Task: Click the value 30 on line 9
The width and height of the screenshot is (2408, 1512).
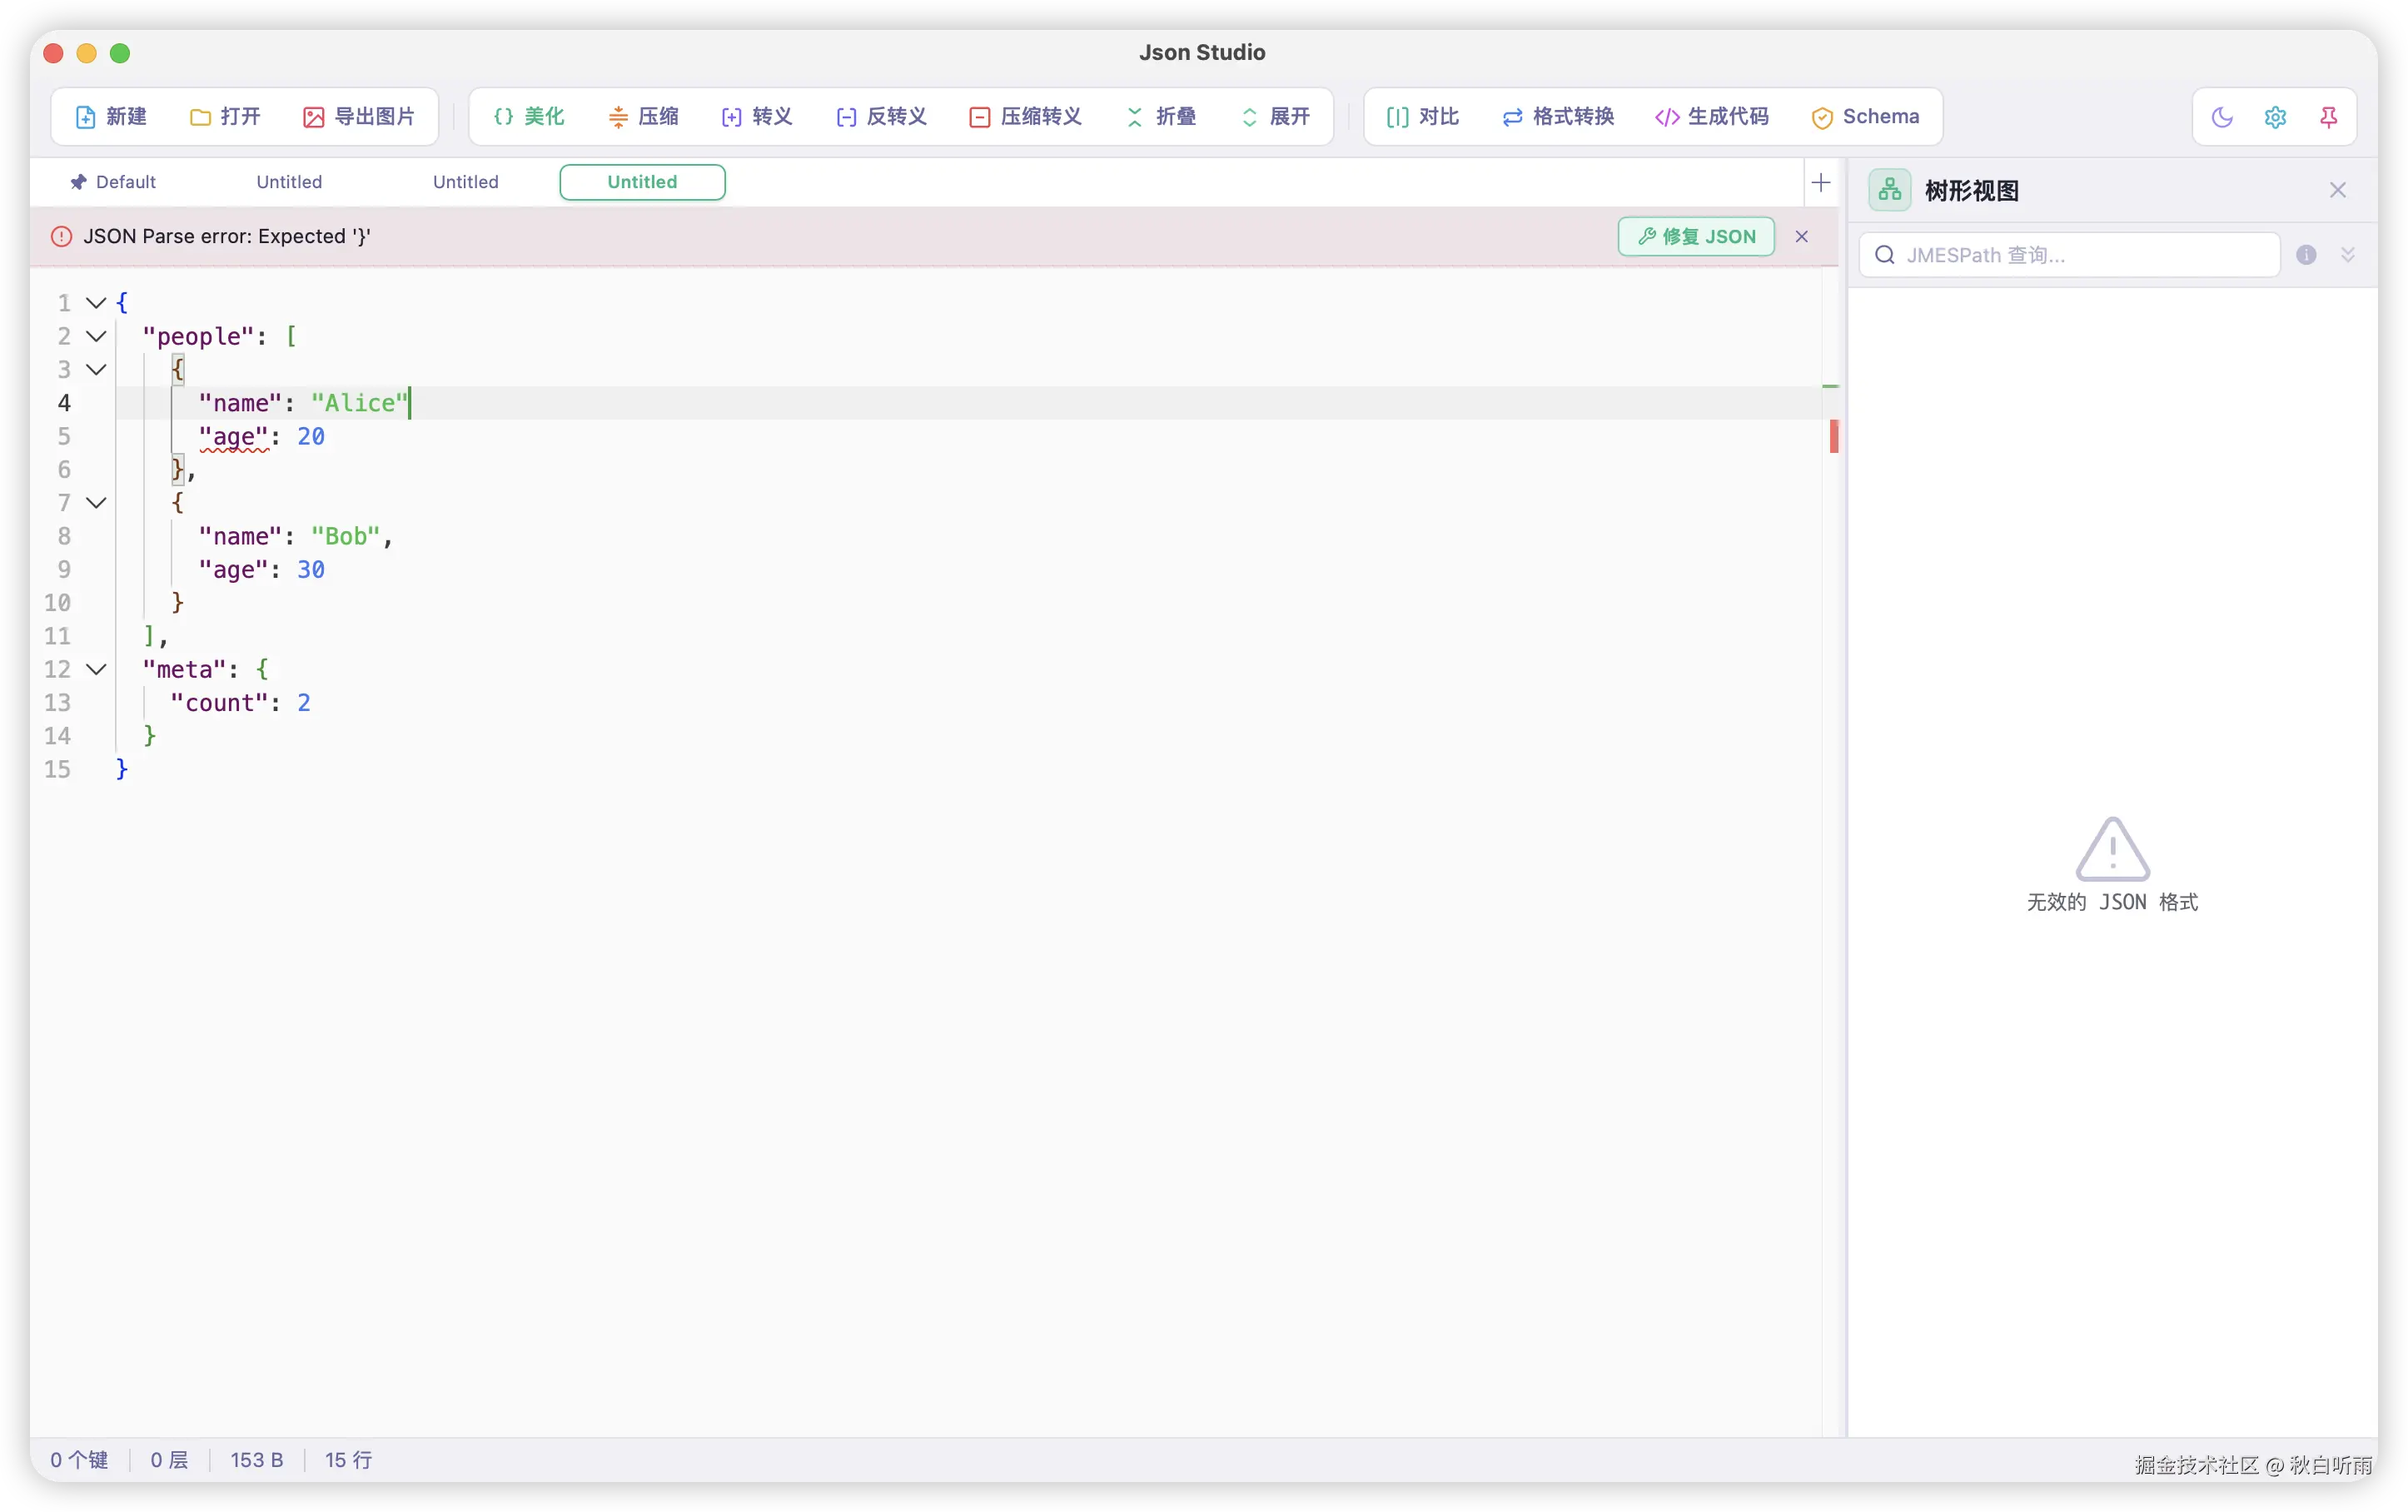Action: click(x=311, y=570)
